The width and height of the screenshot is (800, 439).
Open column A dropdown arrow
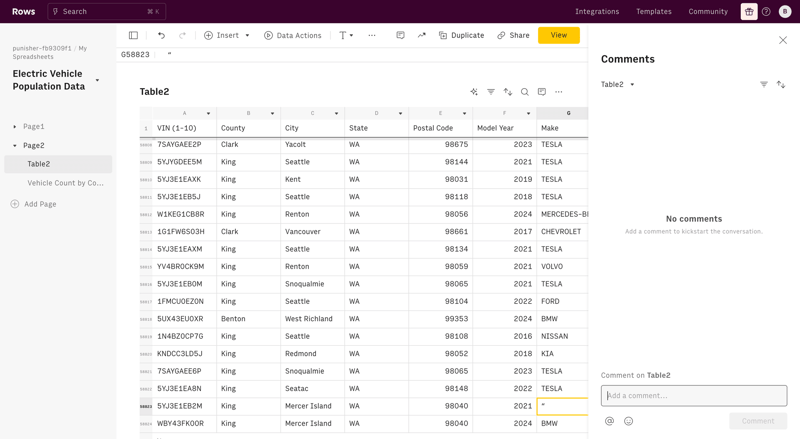208,113
